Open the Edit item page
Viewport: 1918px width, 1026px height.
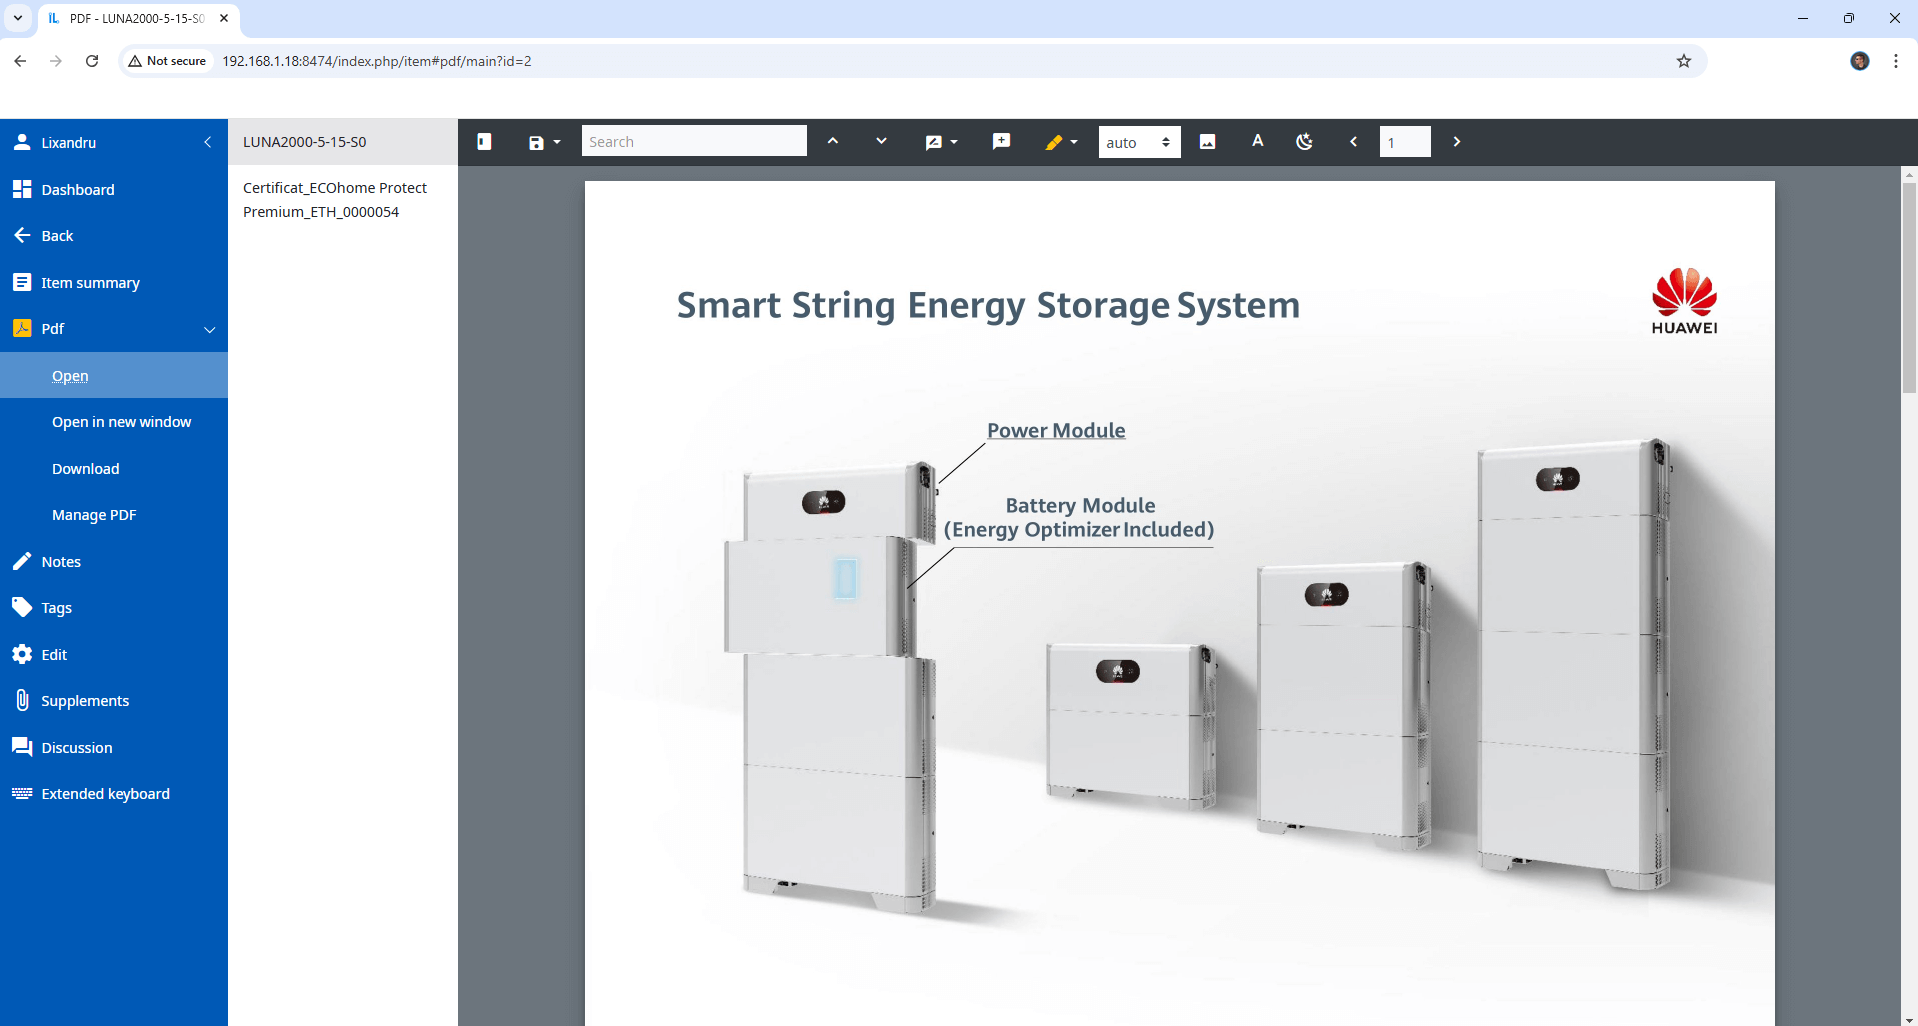coord(114,655)
